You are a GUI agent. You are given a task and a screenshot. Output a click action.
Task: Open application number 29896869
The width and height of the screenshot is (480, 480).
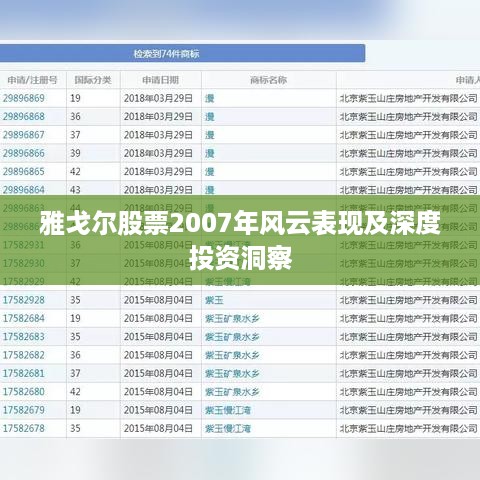(24, 98)
